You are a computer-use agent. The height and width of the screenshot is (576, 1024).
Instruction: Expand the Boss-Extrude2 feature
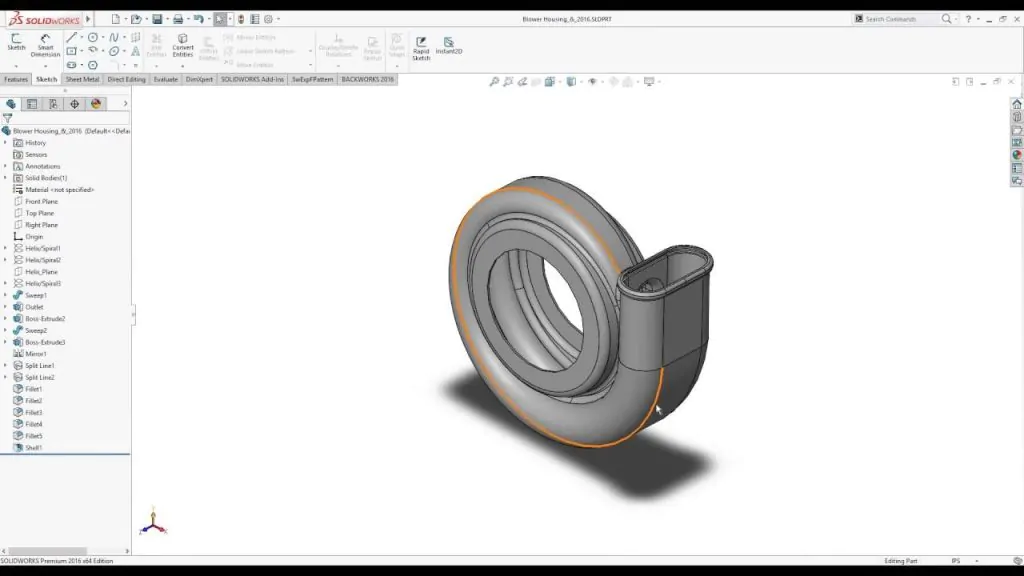click(5, 319)
